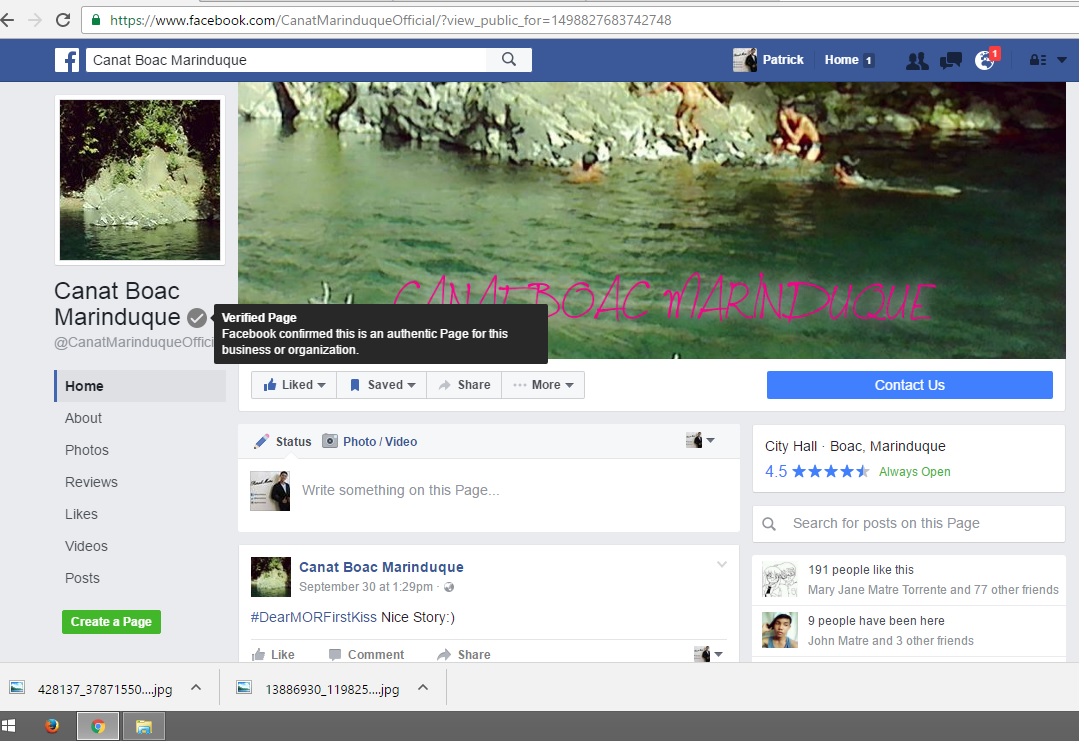Open post like-as identity dropdown
The image size is (1084, 750).
708,654
